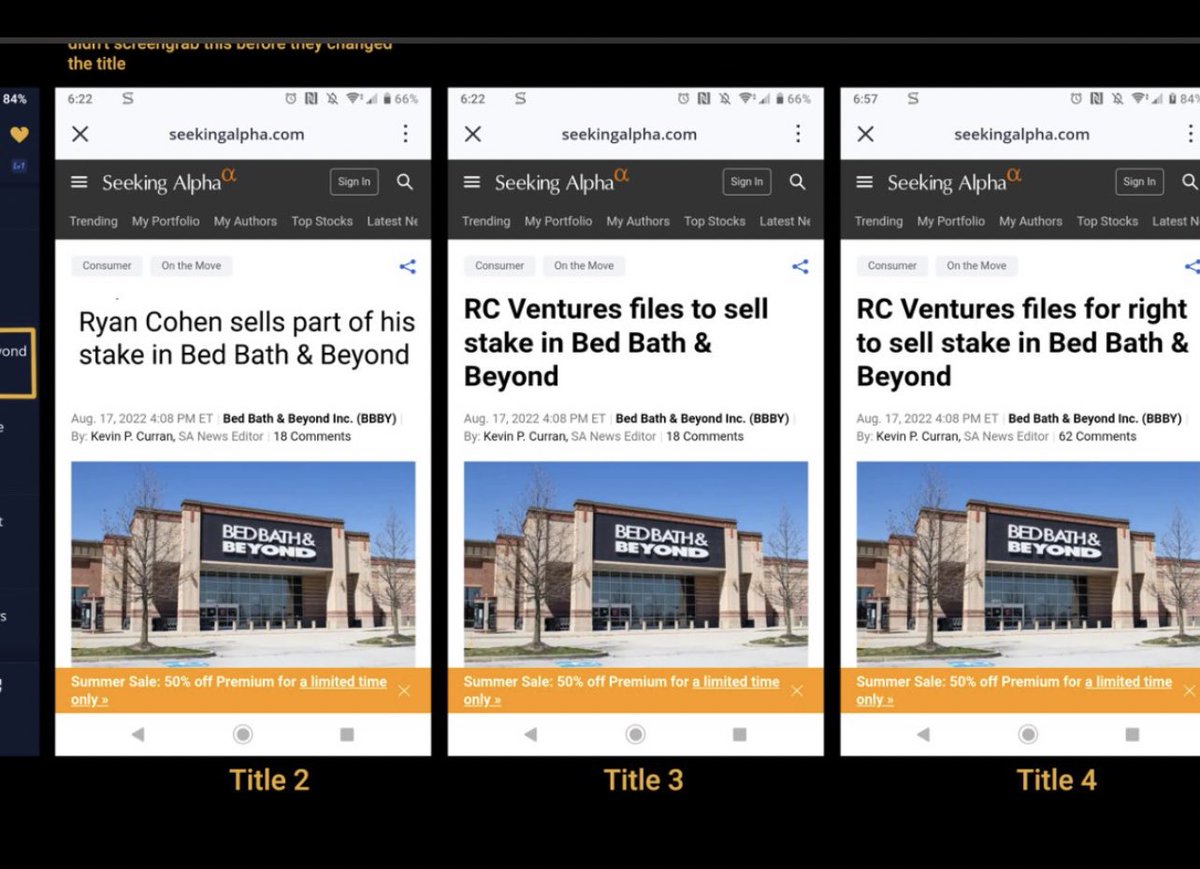Open Top Stocks tab in Title 3 screenshot
This screenshot has height=869, width=1200.
click(715, 221)
